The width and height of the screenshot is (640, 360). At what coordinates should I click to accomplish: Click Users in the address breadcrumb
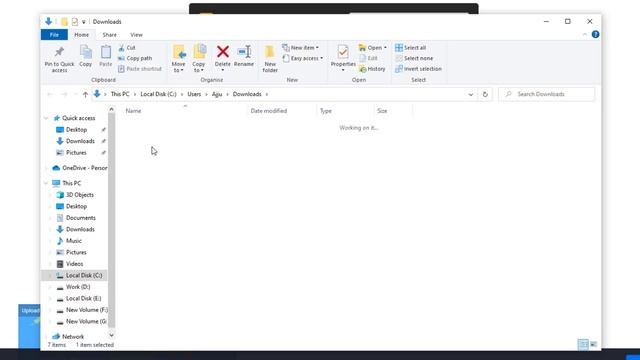(194, 94)
